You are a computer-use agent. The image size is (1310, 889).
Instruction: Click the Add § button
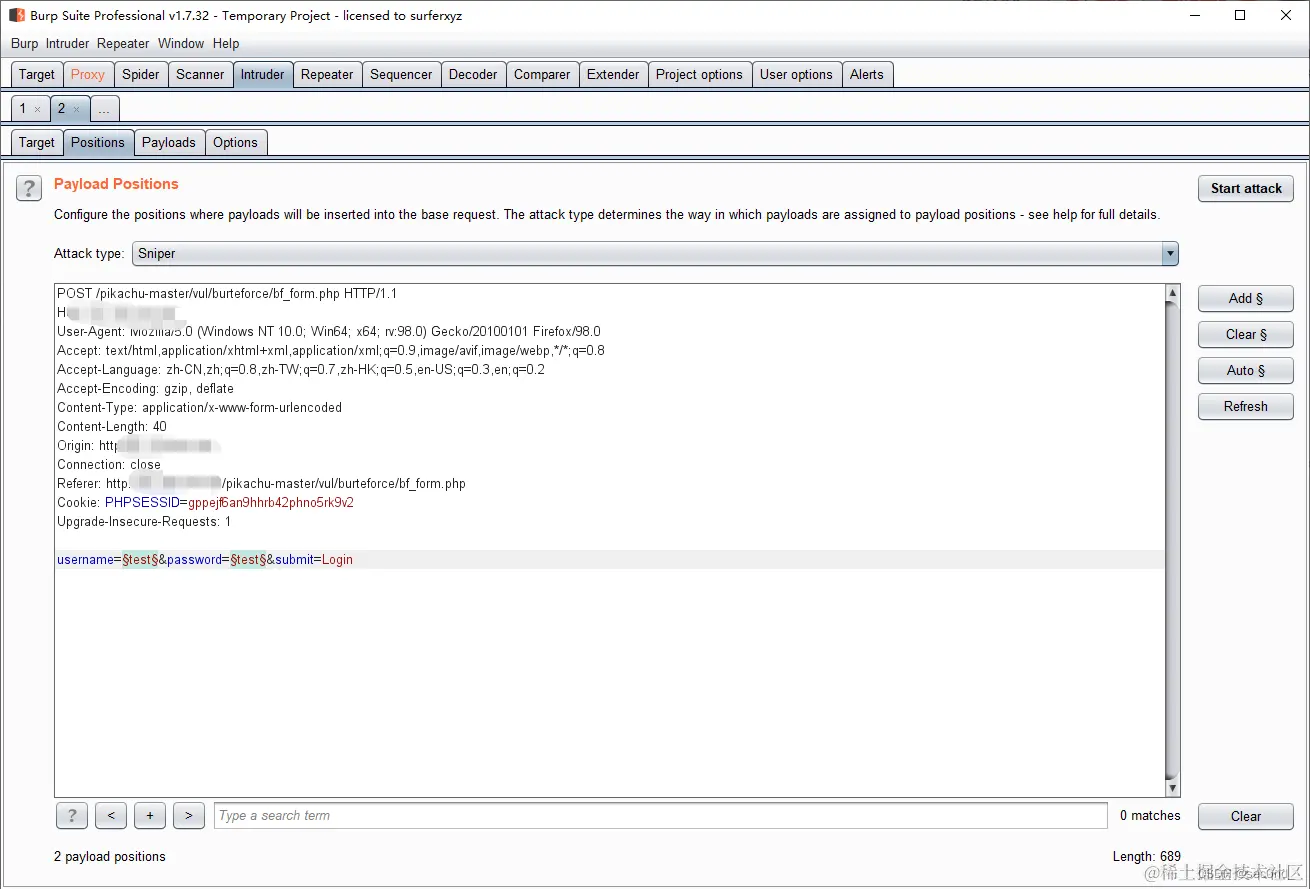1246,298
